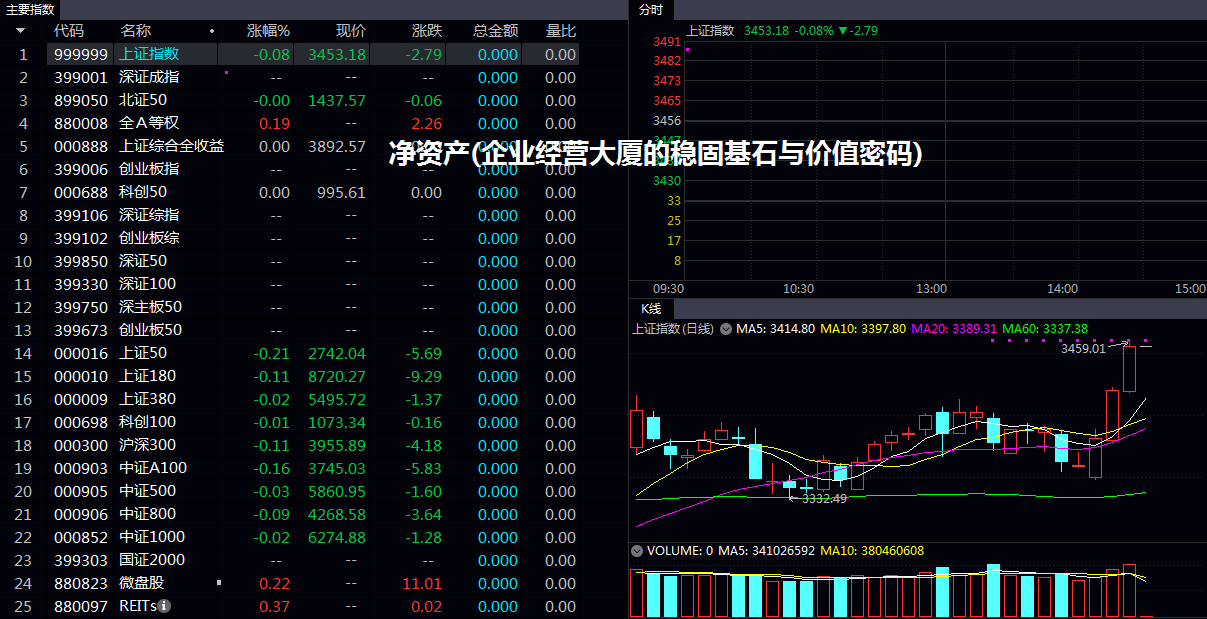The width and height of the screenshot is (1207, 619).
Task: Click the 0.19 change percent value
Action: [x=275, y=123]
